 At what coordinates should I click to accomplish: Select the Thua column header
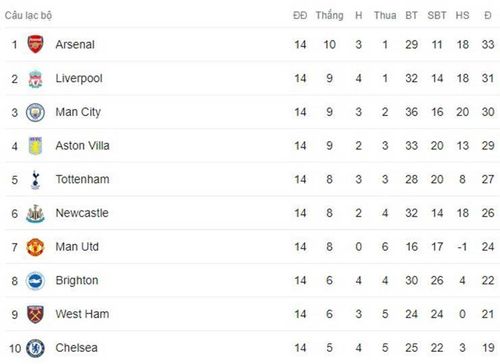pyautogui.click(x=385, y=15)
